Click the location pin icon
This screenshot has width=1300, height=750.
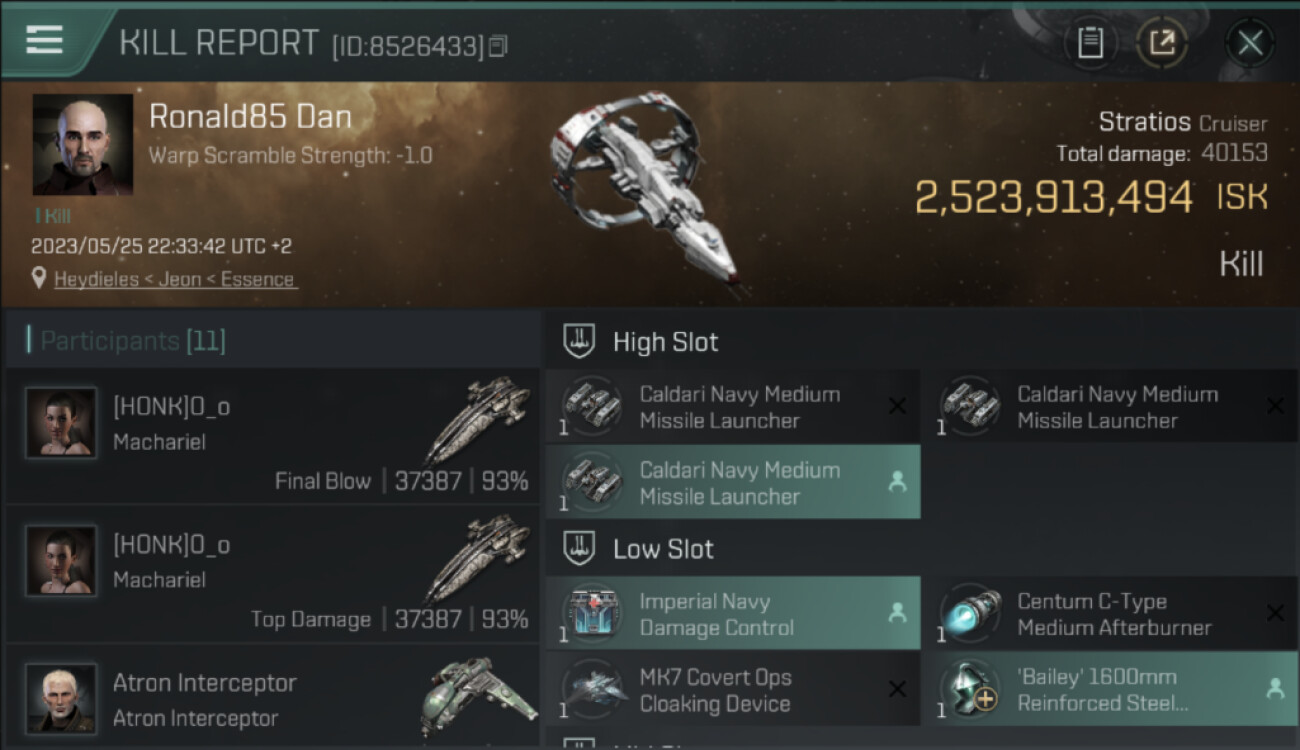click(x=39, y=279)
